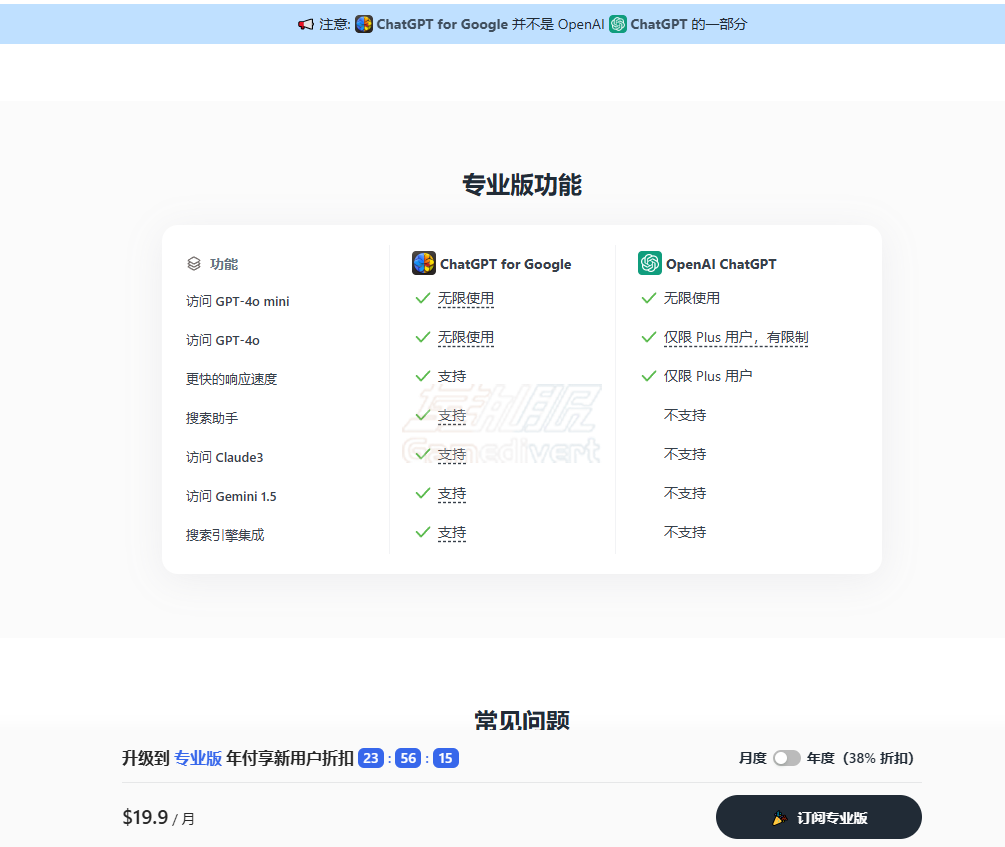Screen dimensions: 1005x847
Task: Click the checkmark beside 仅限 Plus 用户，有限制
Action: click(x=649, y=337)
